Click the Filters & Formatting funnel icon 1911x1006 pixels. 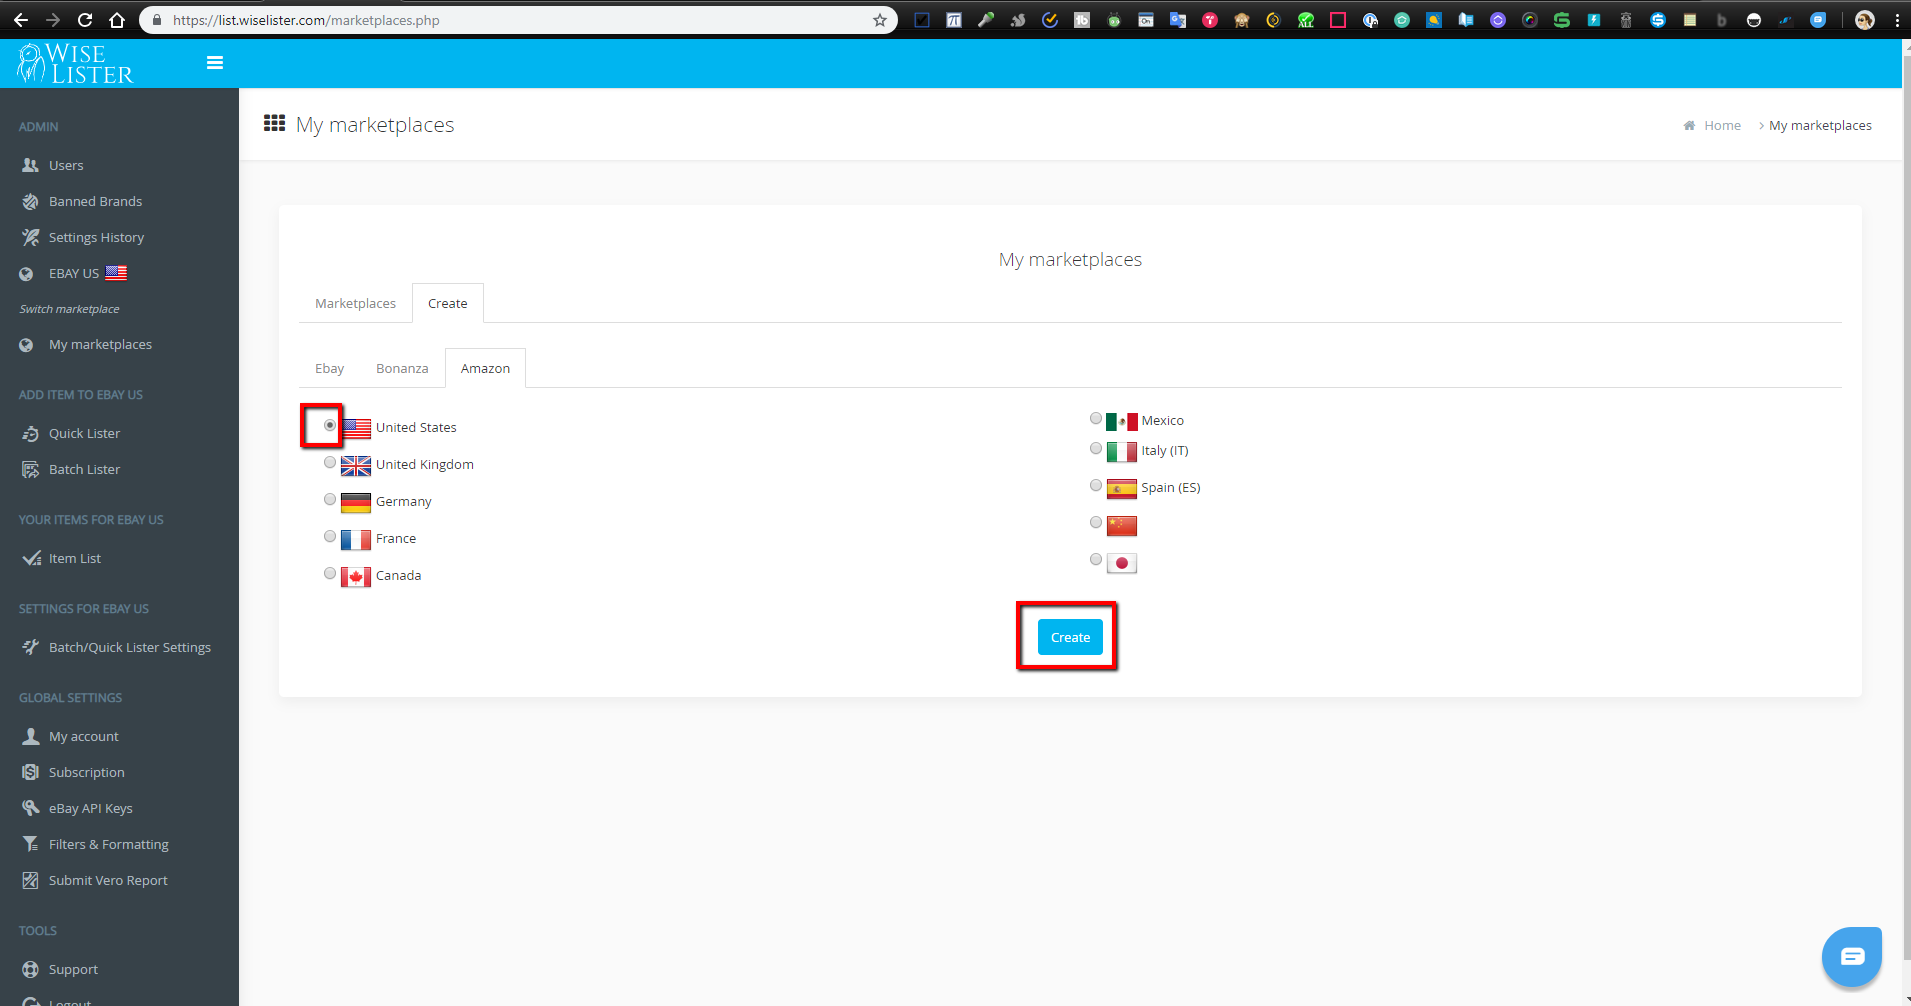tap(30, 844)
